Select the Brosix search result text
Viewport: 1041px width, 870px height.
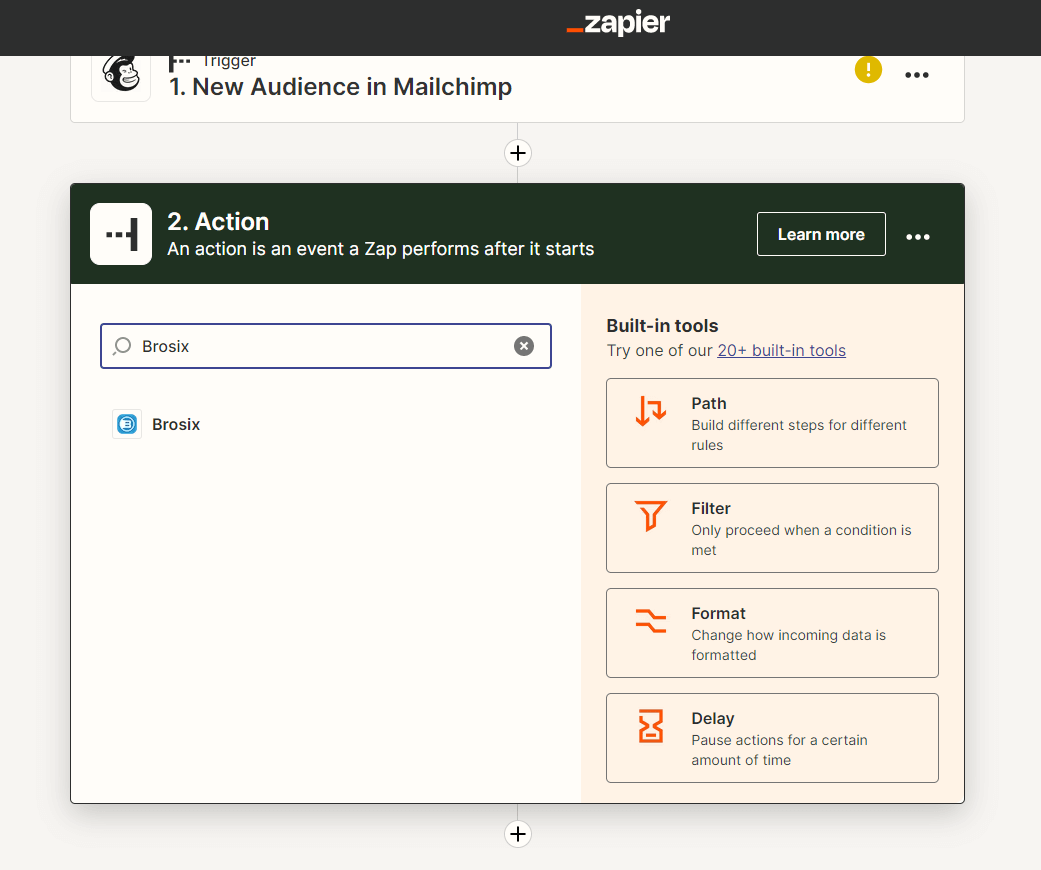coord(176,424)
